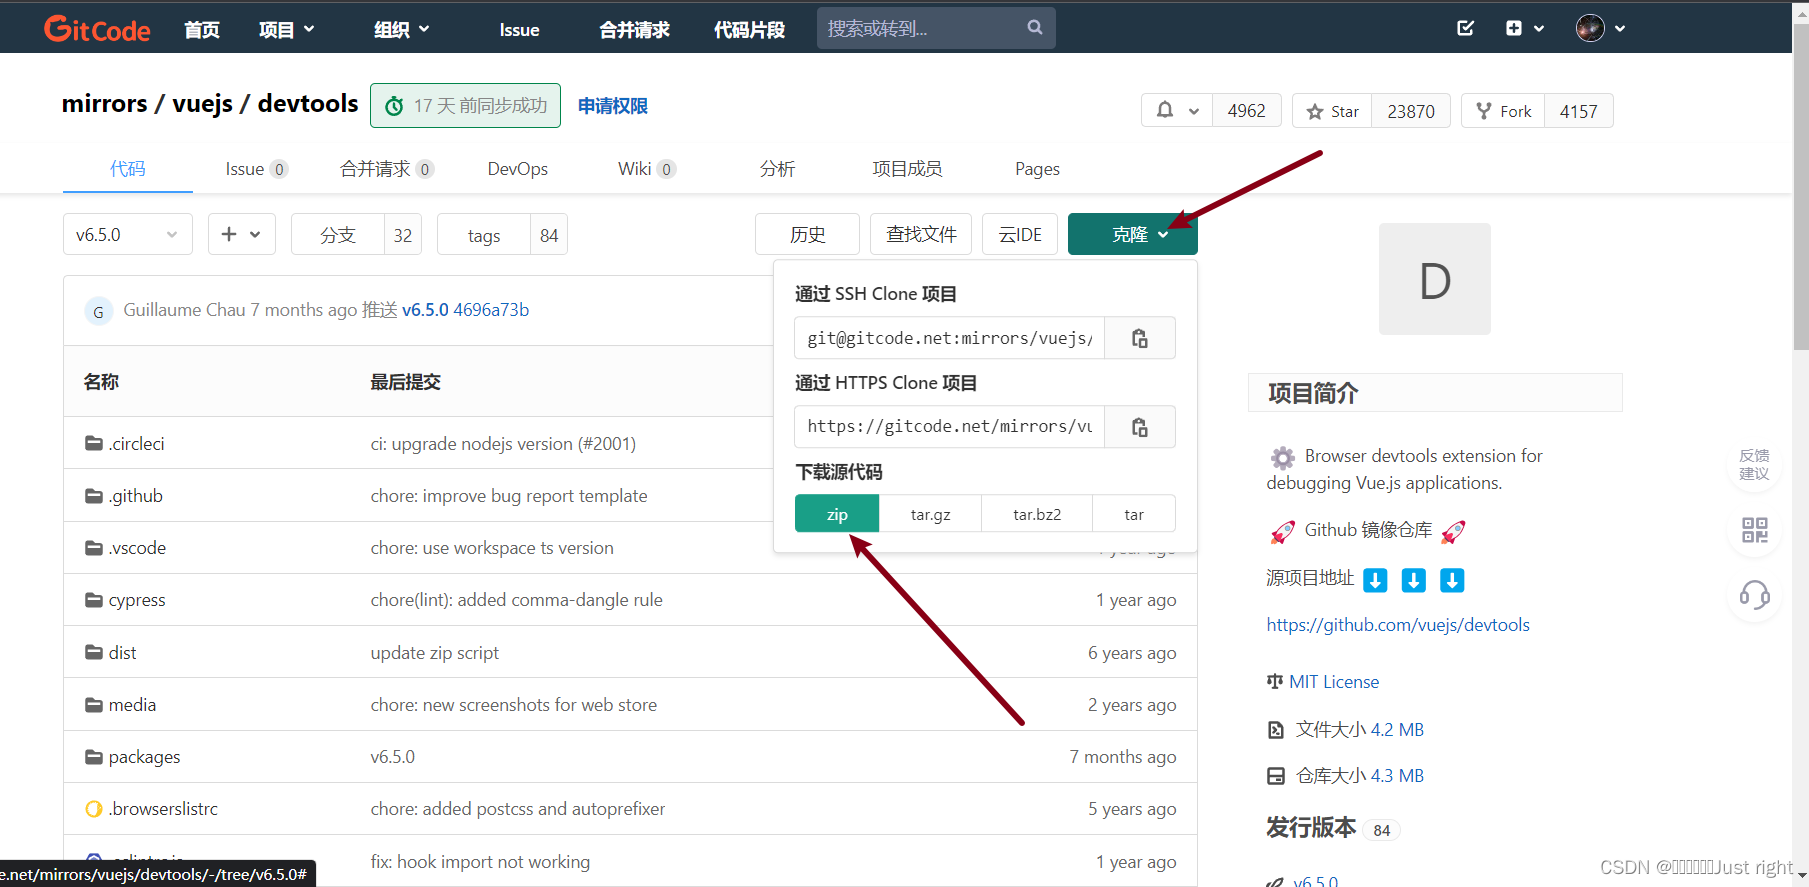Viewport: 1809px width, 887px height.
Task: Open the 历史 history button
Action: click(x=807, y=234)
